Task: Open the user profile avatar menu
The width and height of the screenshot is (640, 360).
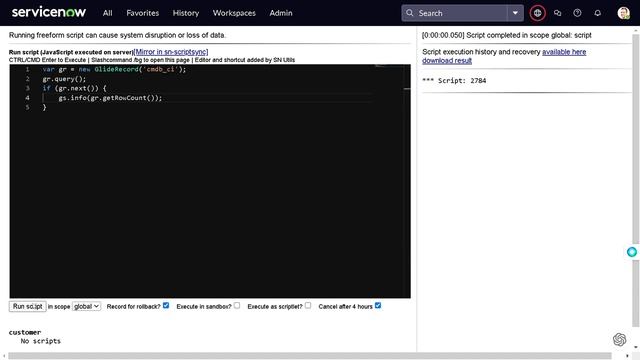Action: (x=623, y=13)
